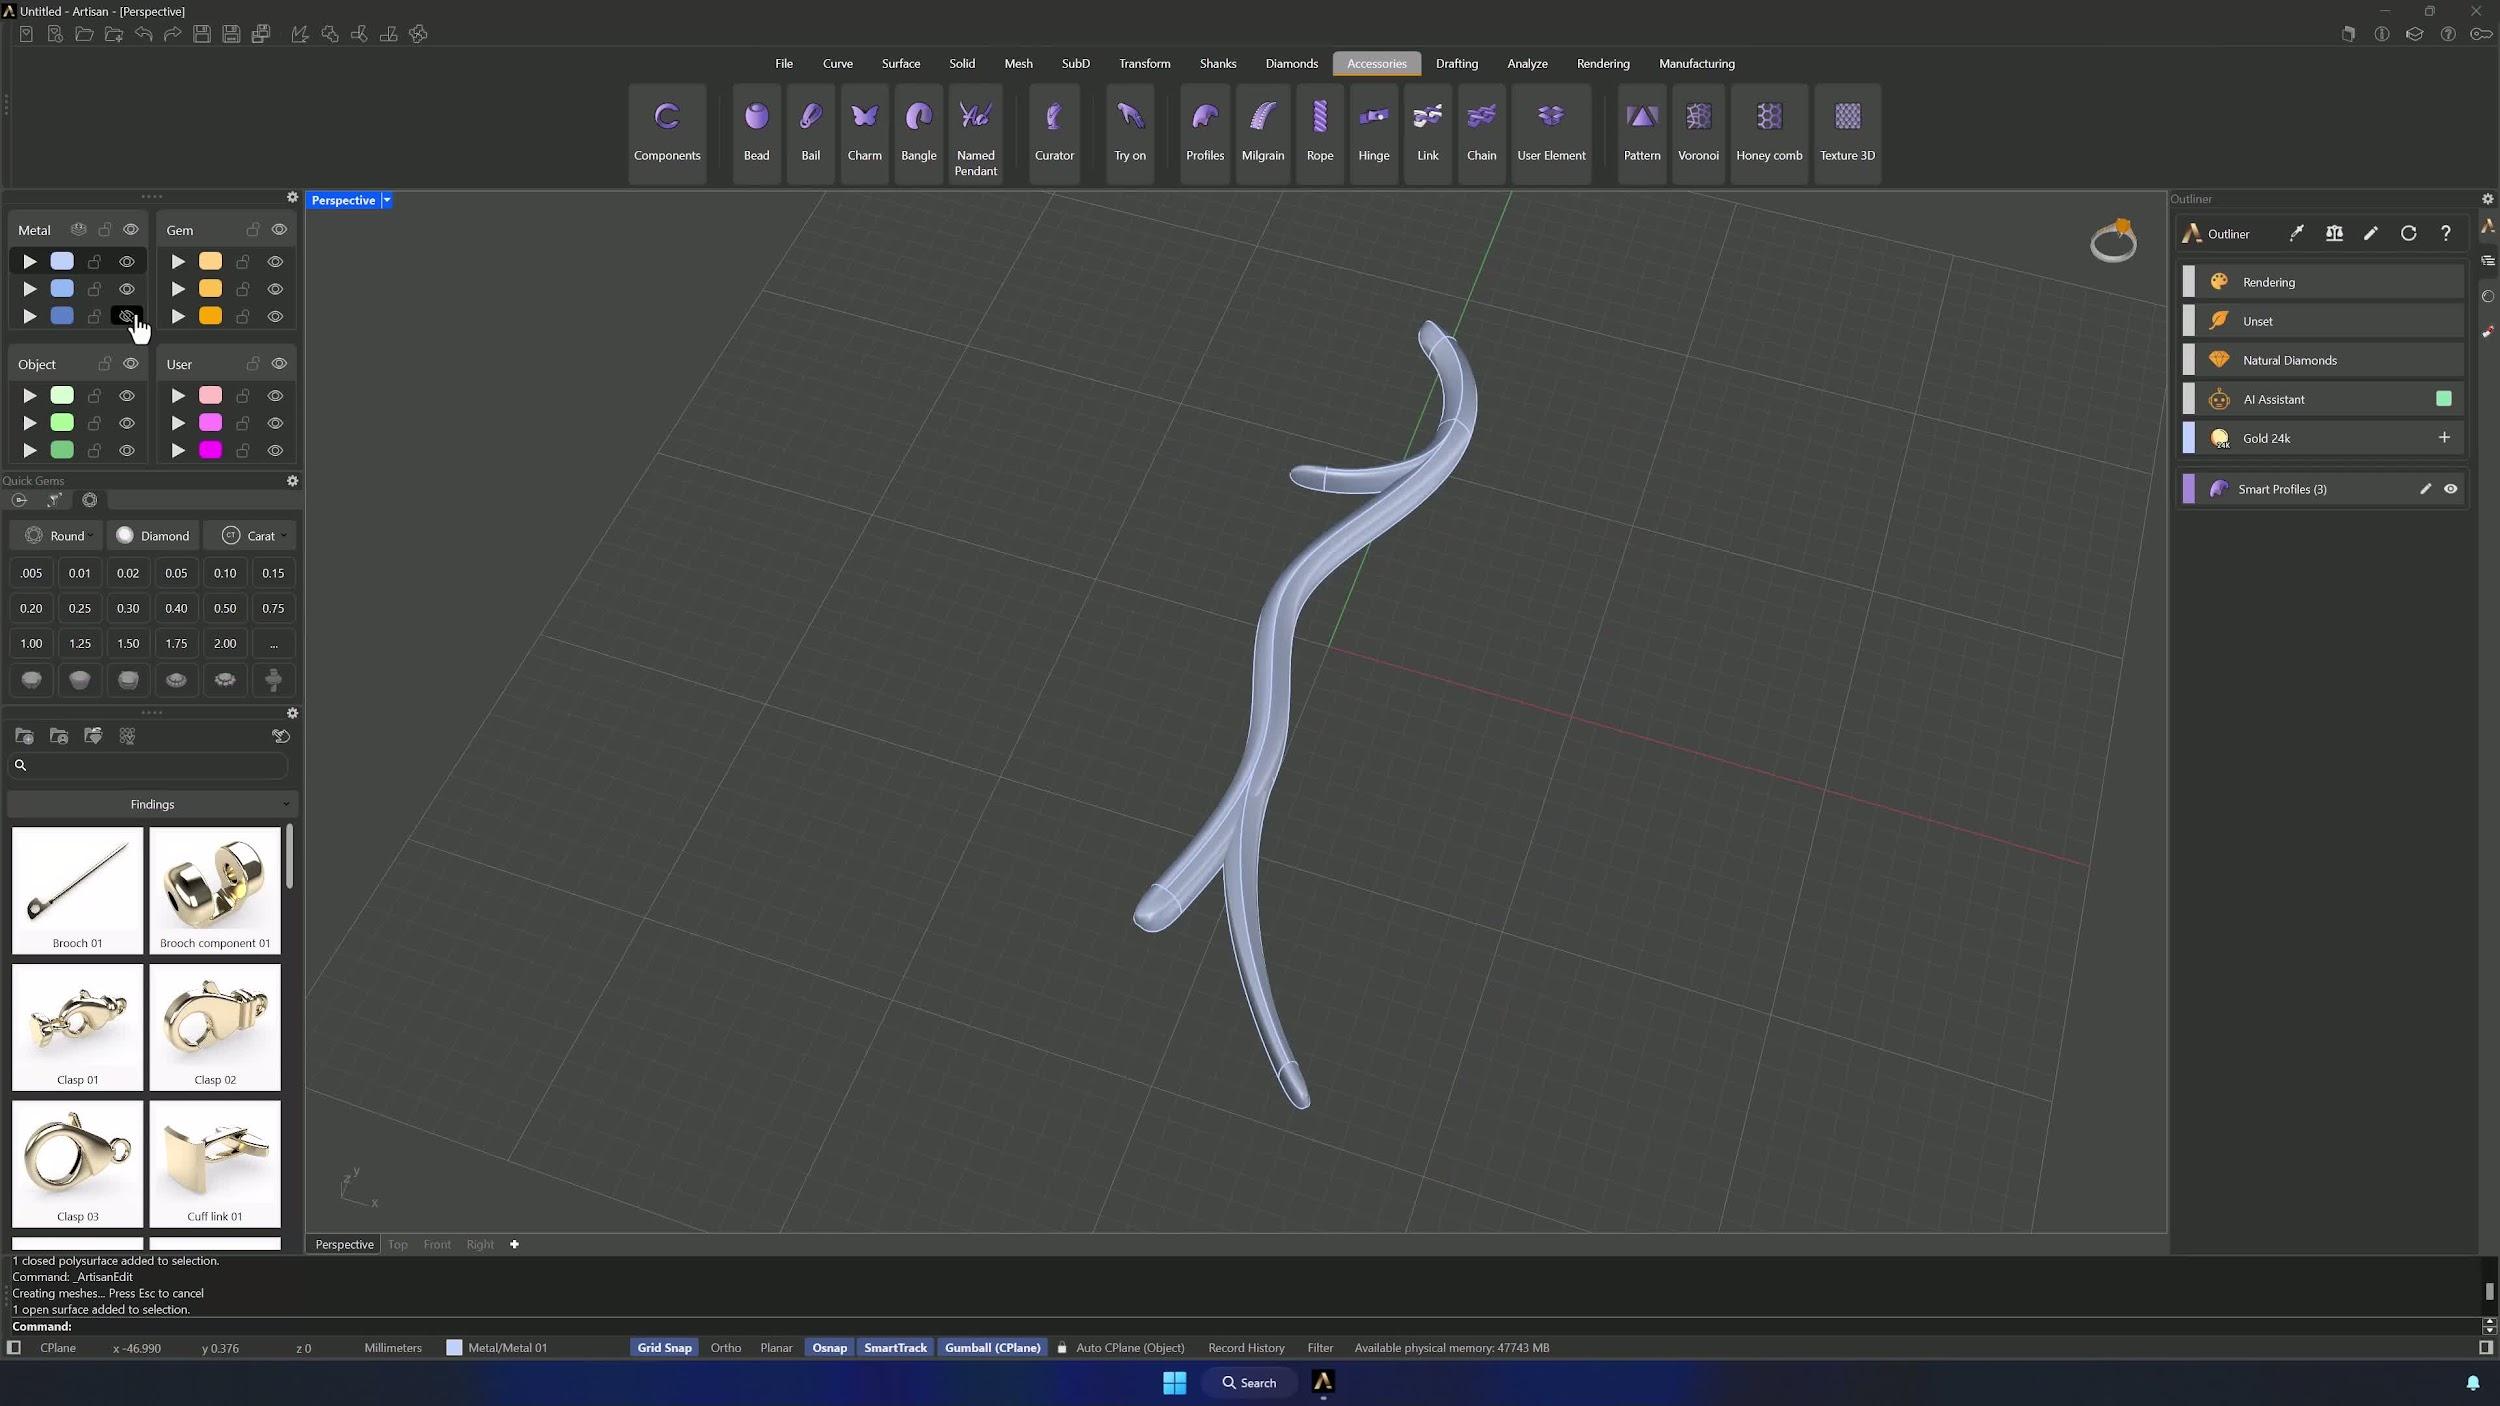Open the Diamonds ribbon tab
This screenshot has width=2500, height=1406.
click(1291, 63)
